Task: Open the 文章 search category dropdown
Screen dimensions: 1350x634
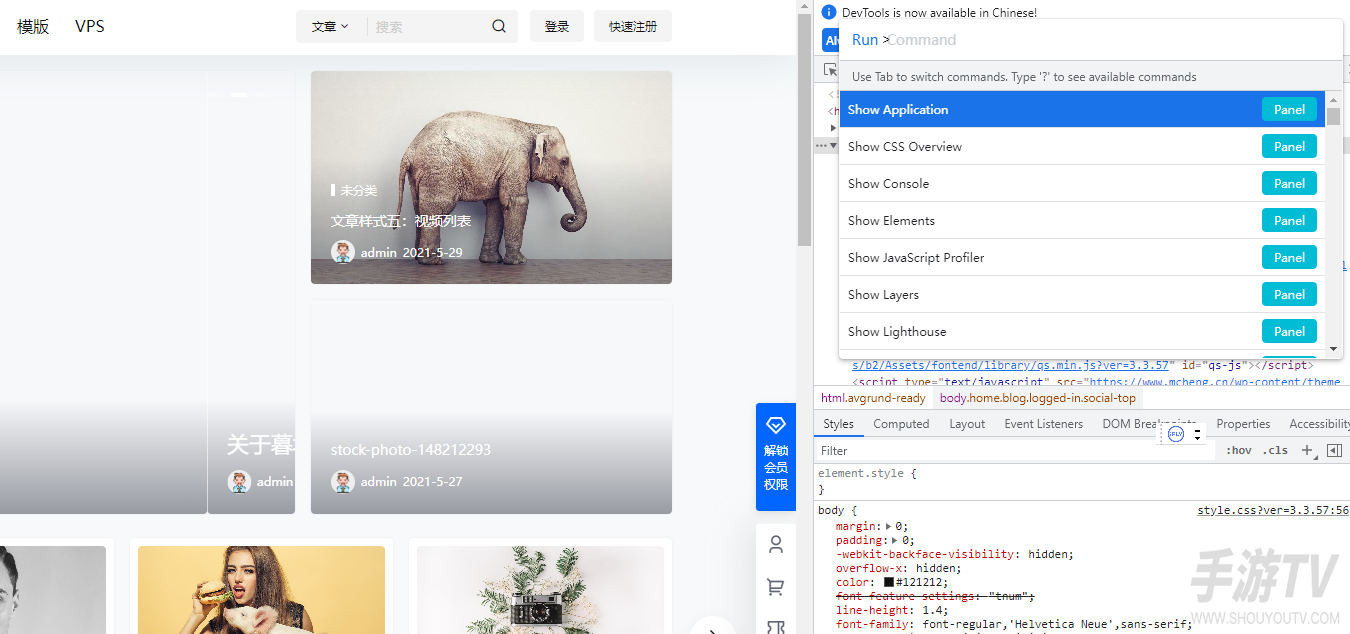Action: click(330, 27)
